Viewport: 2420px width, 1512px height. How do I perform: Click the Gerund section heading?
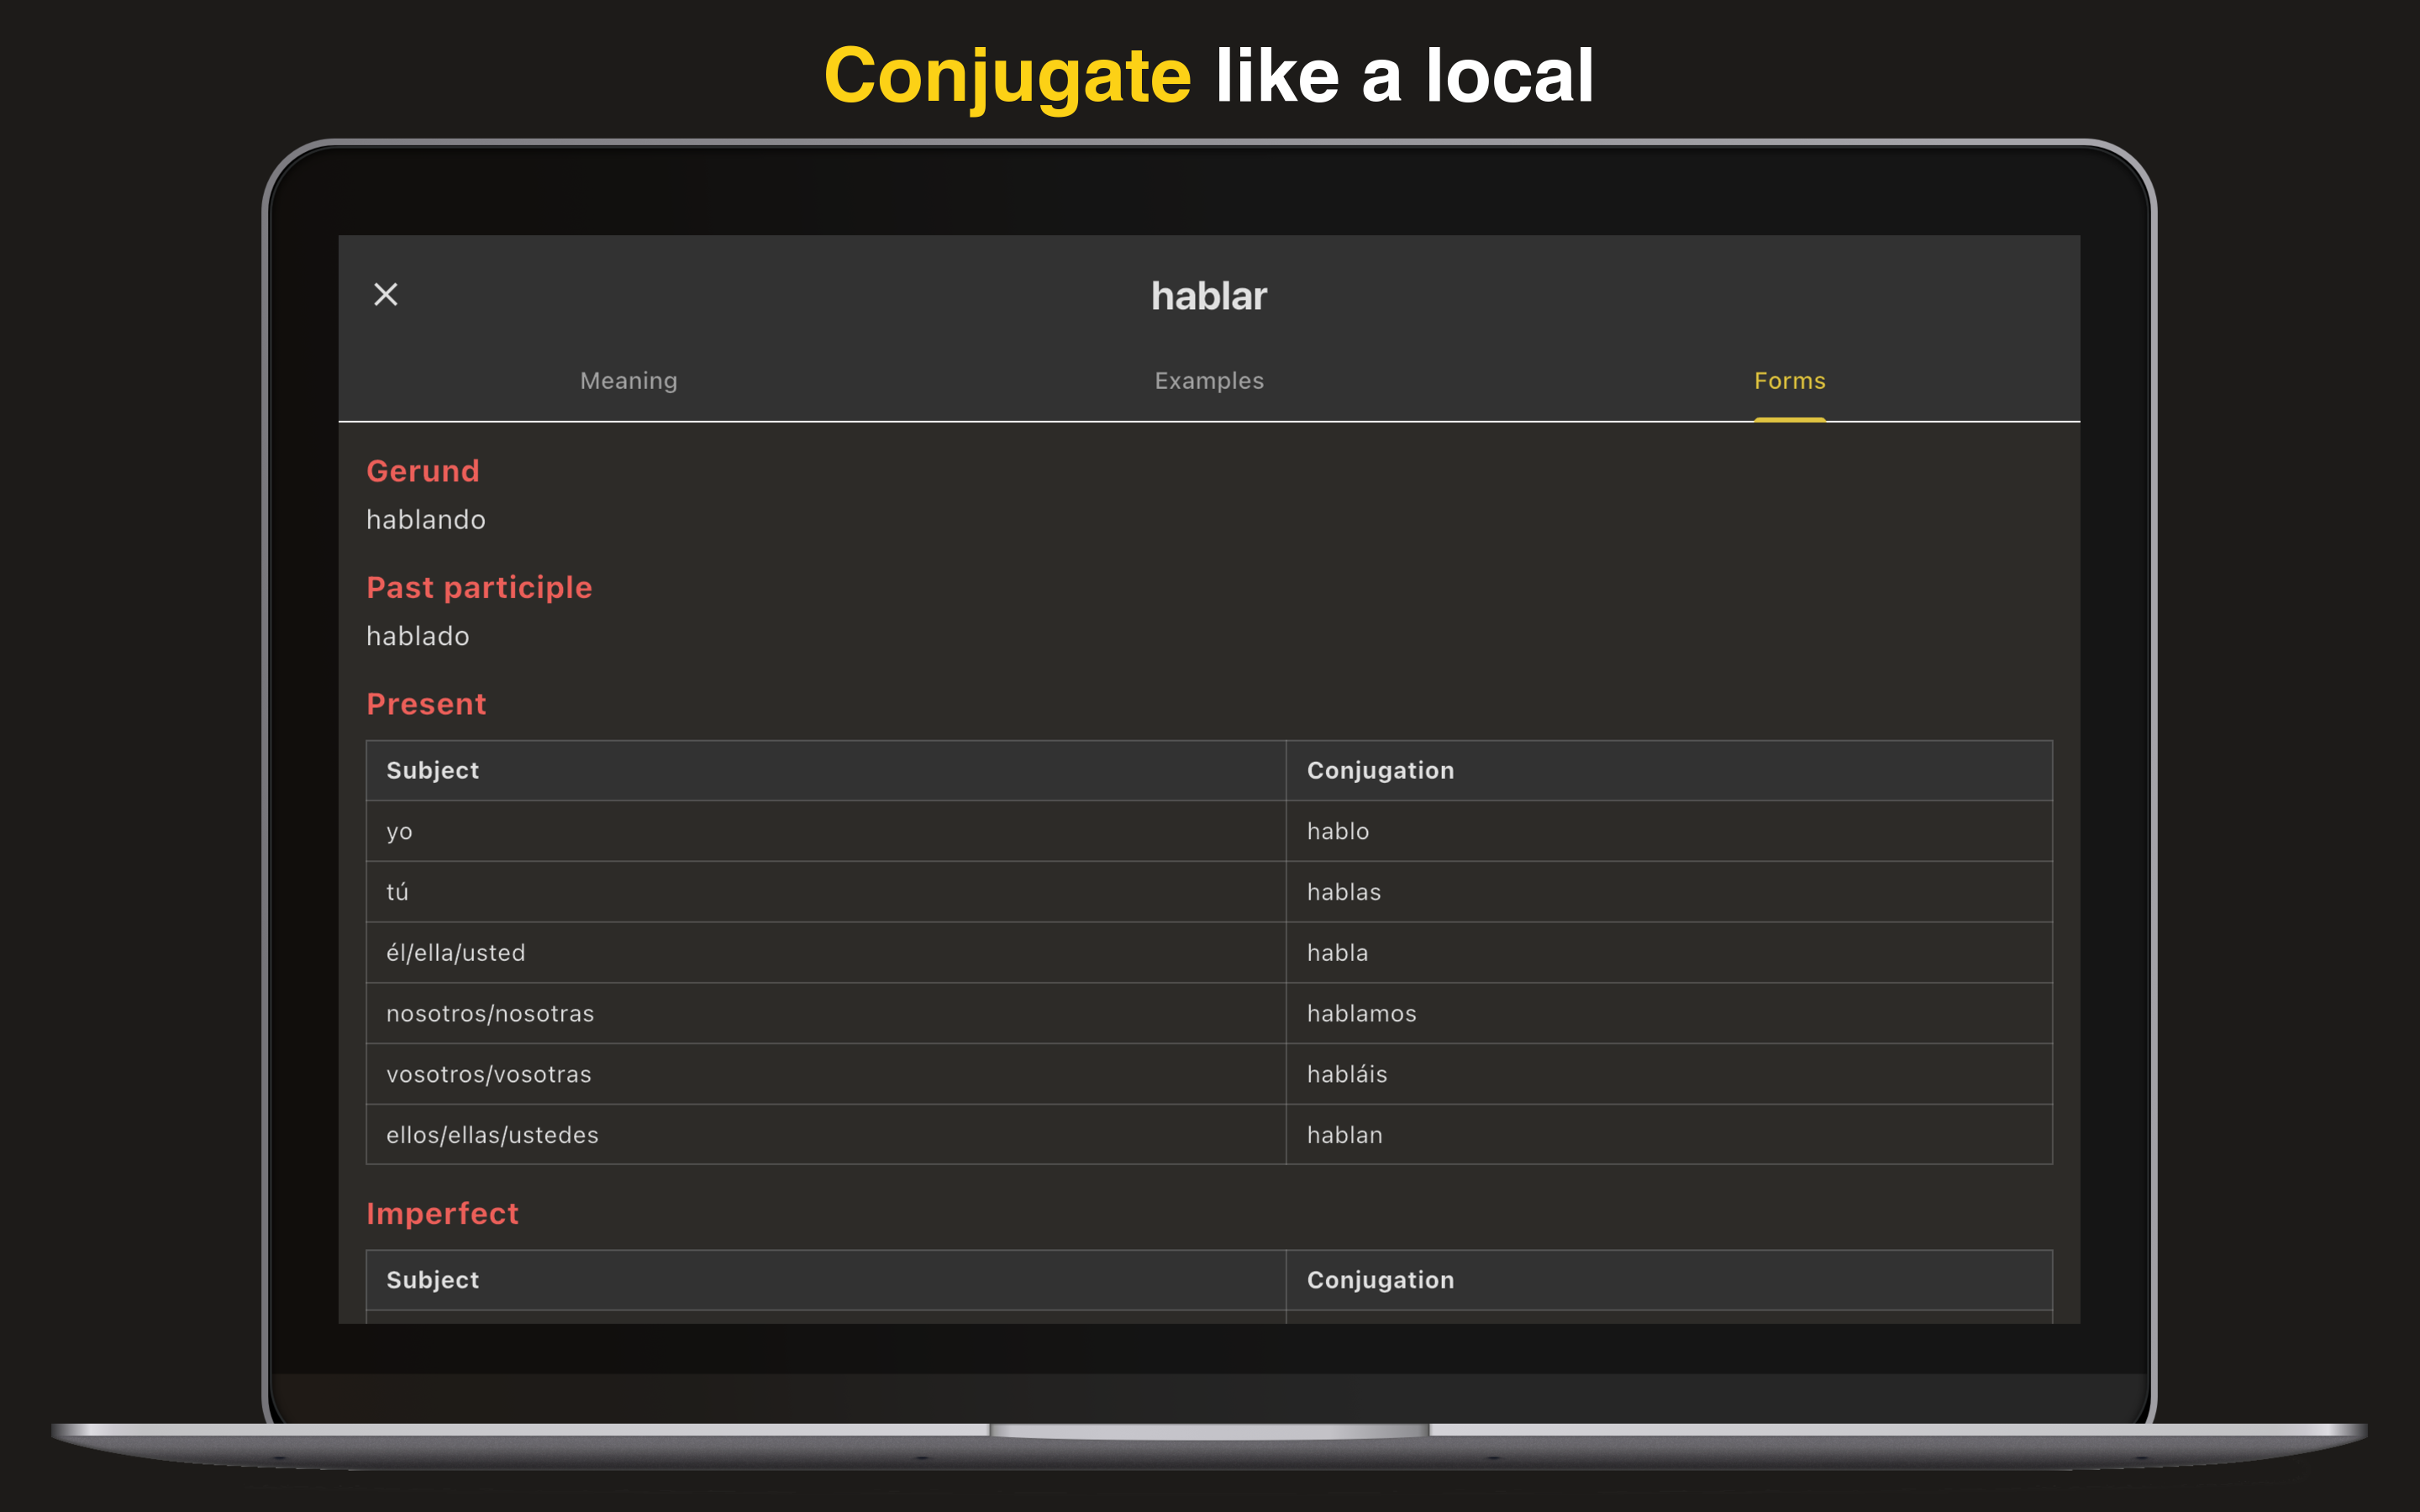[423, 471]
